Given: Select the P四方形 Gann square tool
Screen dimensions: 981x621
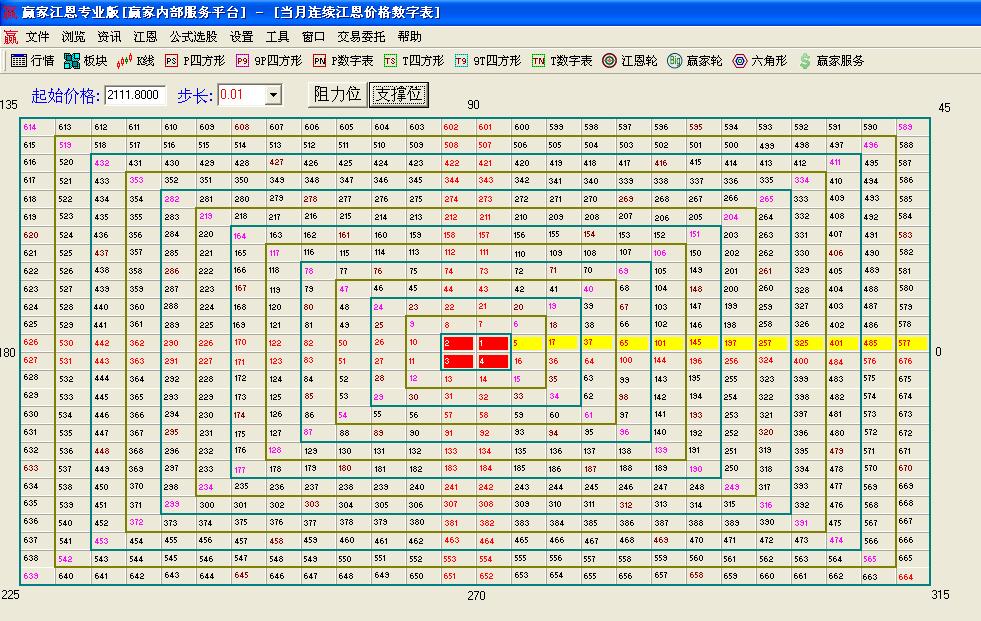Looking at the screenshot, I should pos(190,59).
